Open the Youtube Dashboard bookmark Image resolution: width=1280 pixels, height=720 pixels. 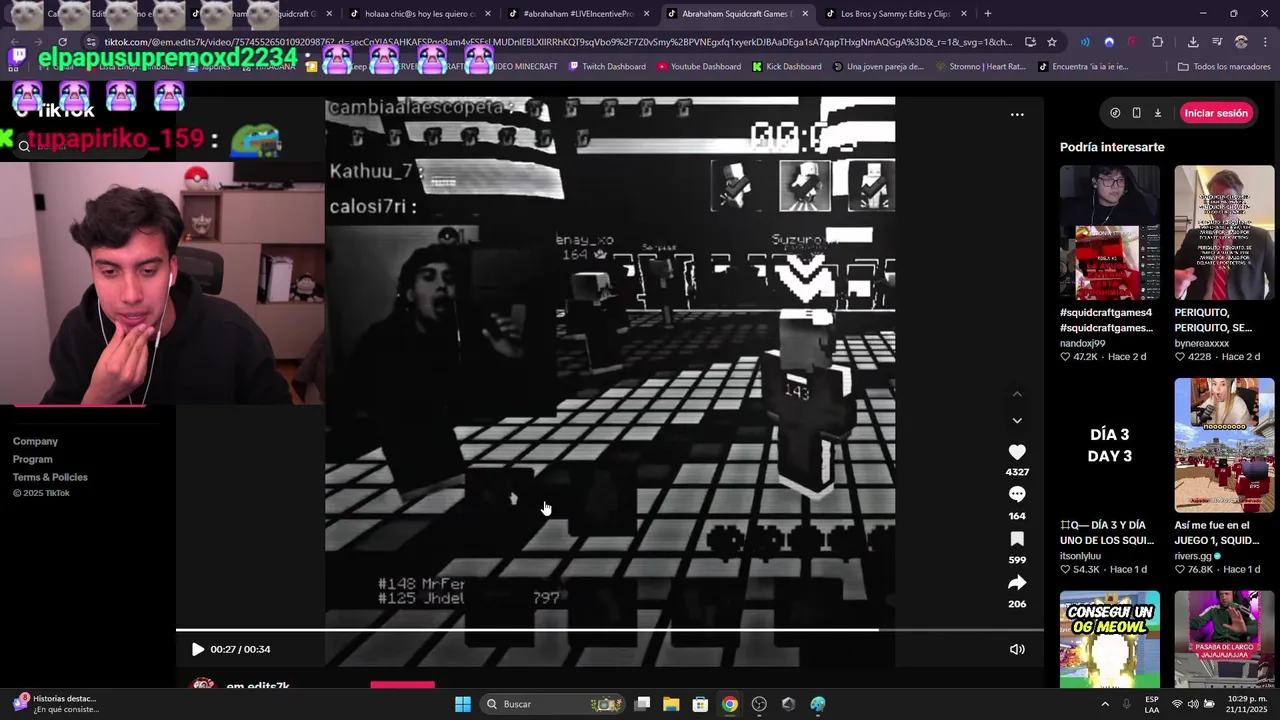(699, 67)
